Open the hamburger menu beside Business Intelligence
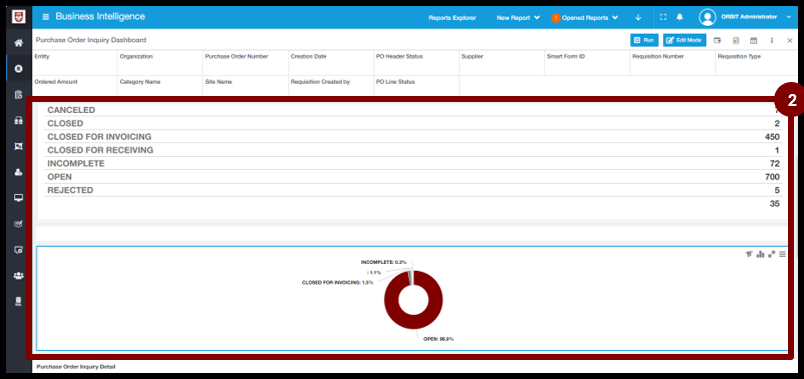 tap(46, 17)
